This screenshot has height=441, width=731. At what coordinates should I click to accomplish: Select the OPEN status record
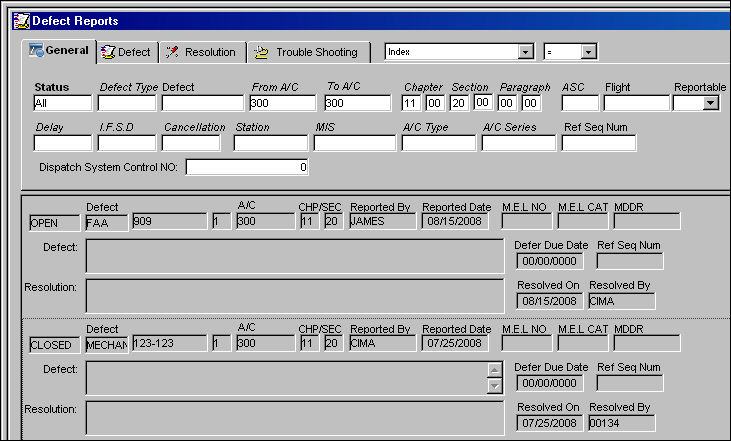click(55, 223)
